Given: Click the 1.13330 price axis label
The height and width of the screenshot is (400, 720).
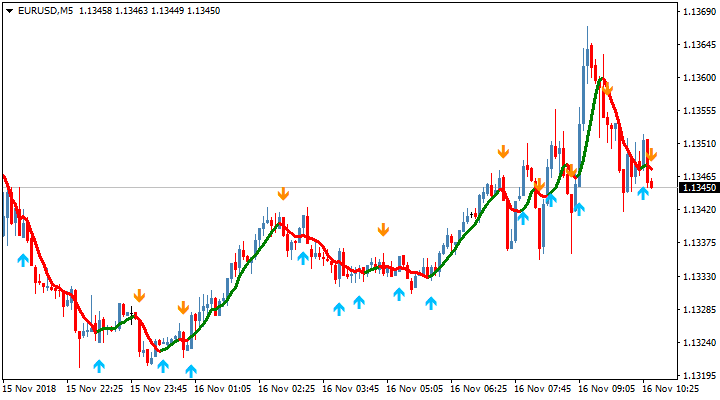Looking at the screenshot, I should (699, 276).
